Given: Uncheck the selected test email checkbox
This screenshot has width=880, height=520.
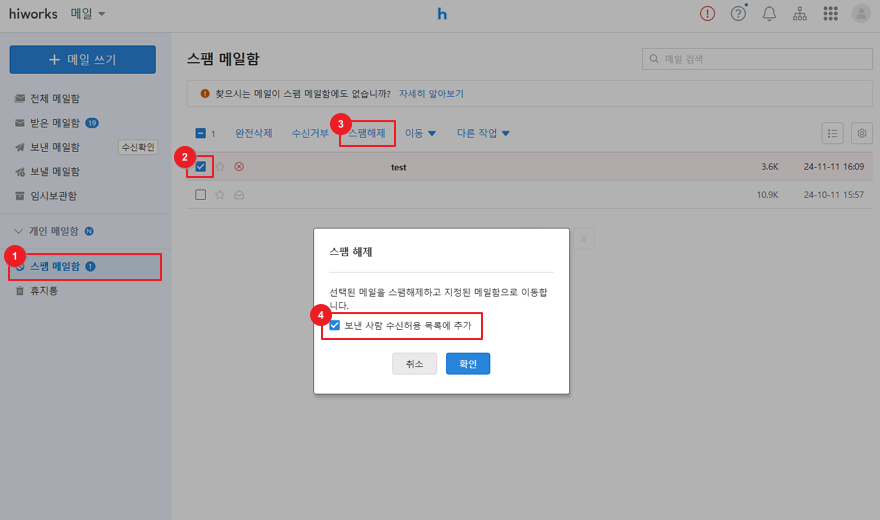Looking at the screenshot, I should pos(201,166).
